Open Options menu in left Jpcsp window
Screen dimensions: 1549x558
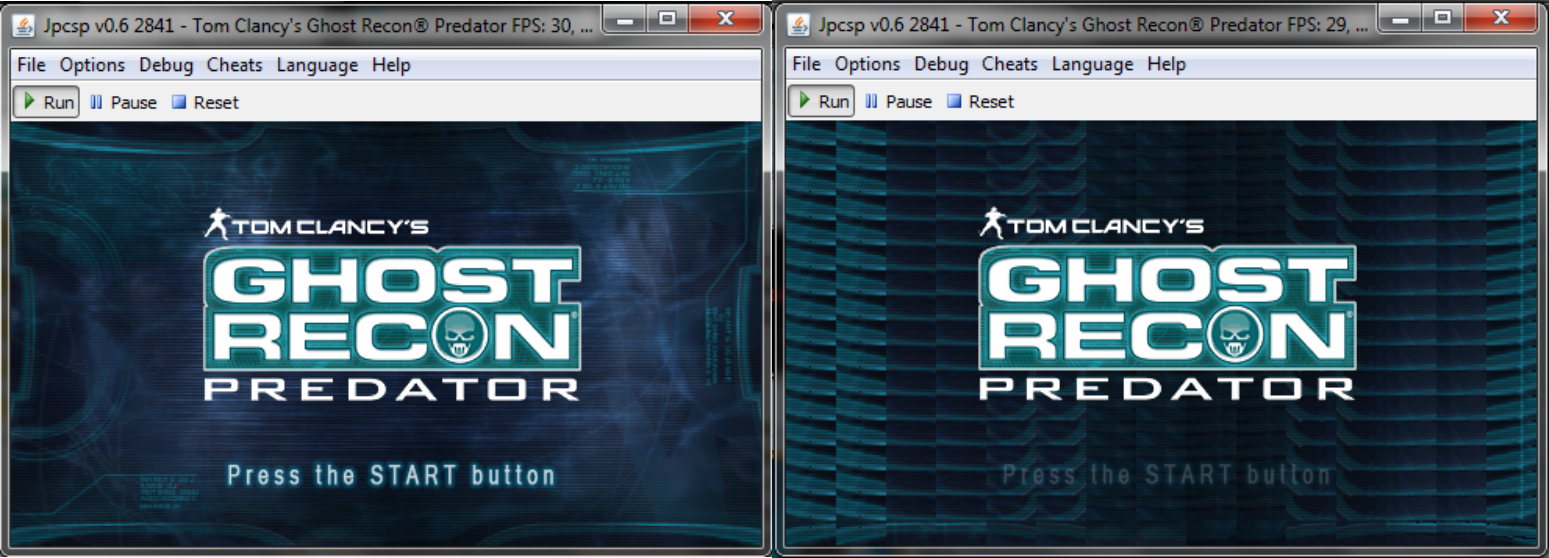click(x=92, y=65)
